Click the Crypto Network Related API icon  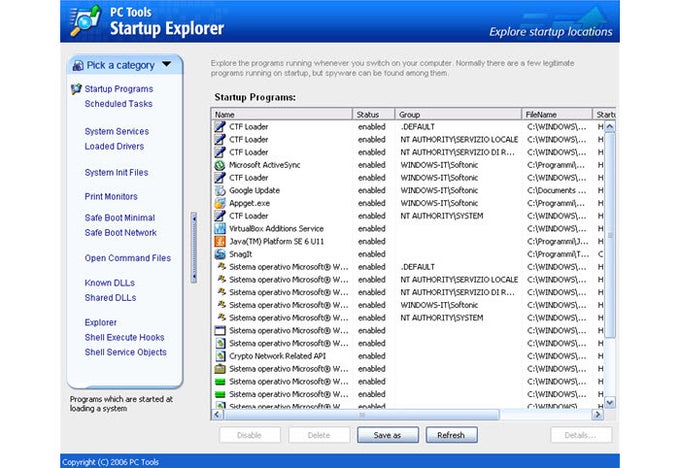tap(220, 356)
